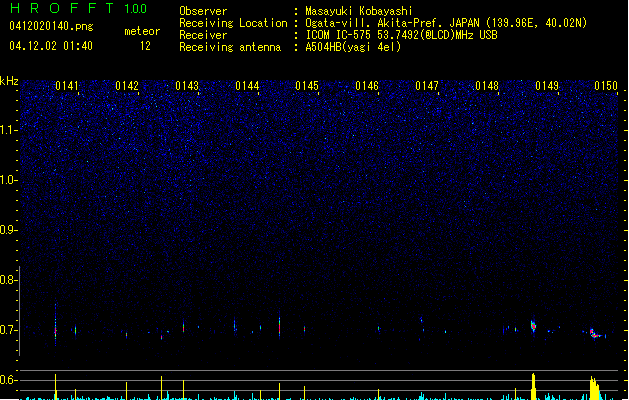Click the 0145 time marker

click(x=307, y=86)
